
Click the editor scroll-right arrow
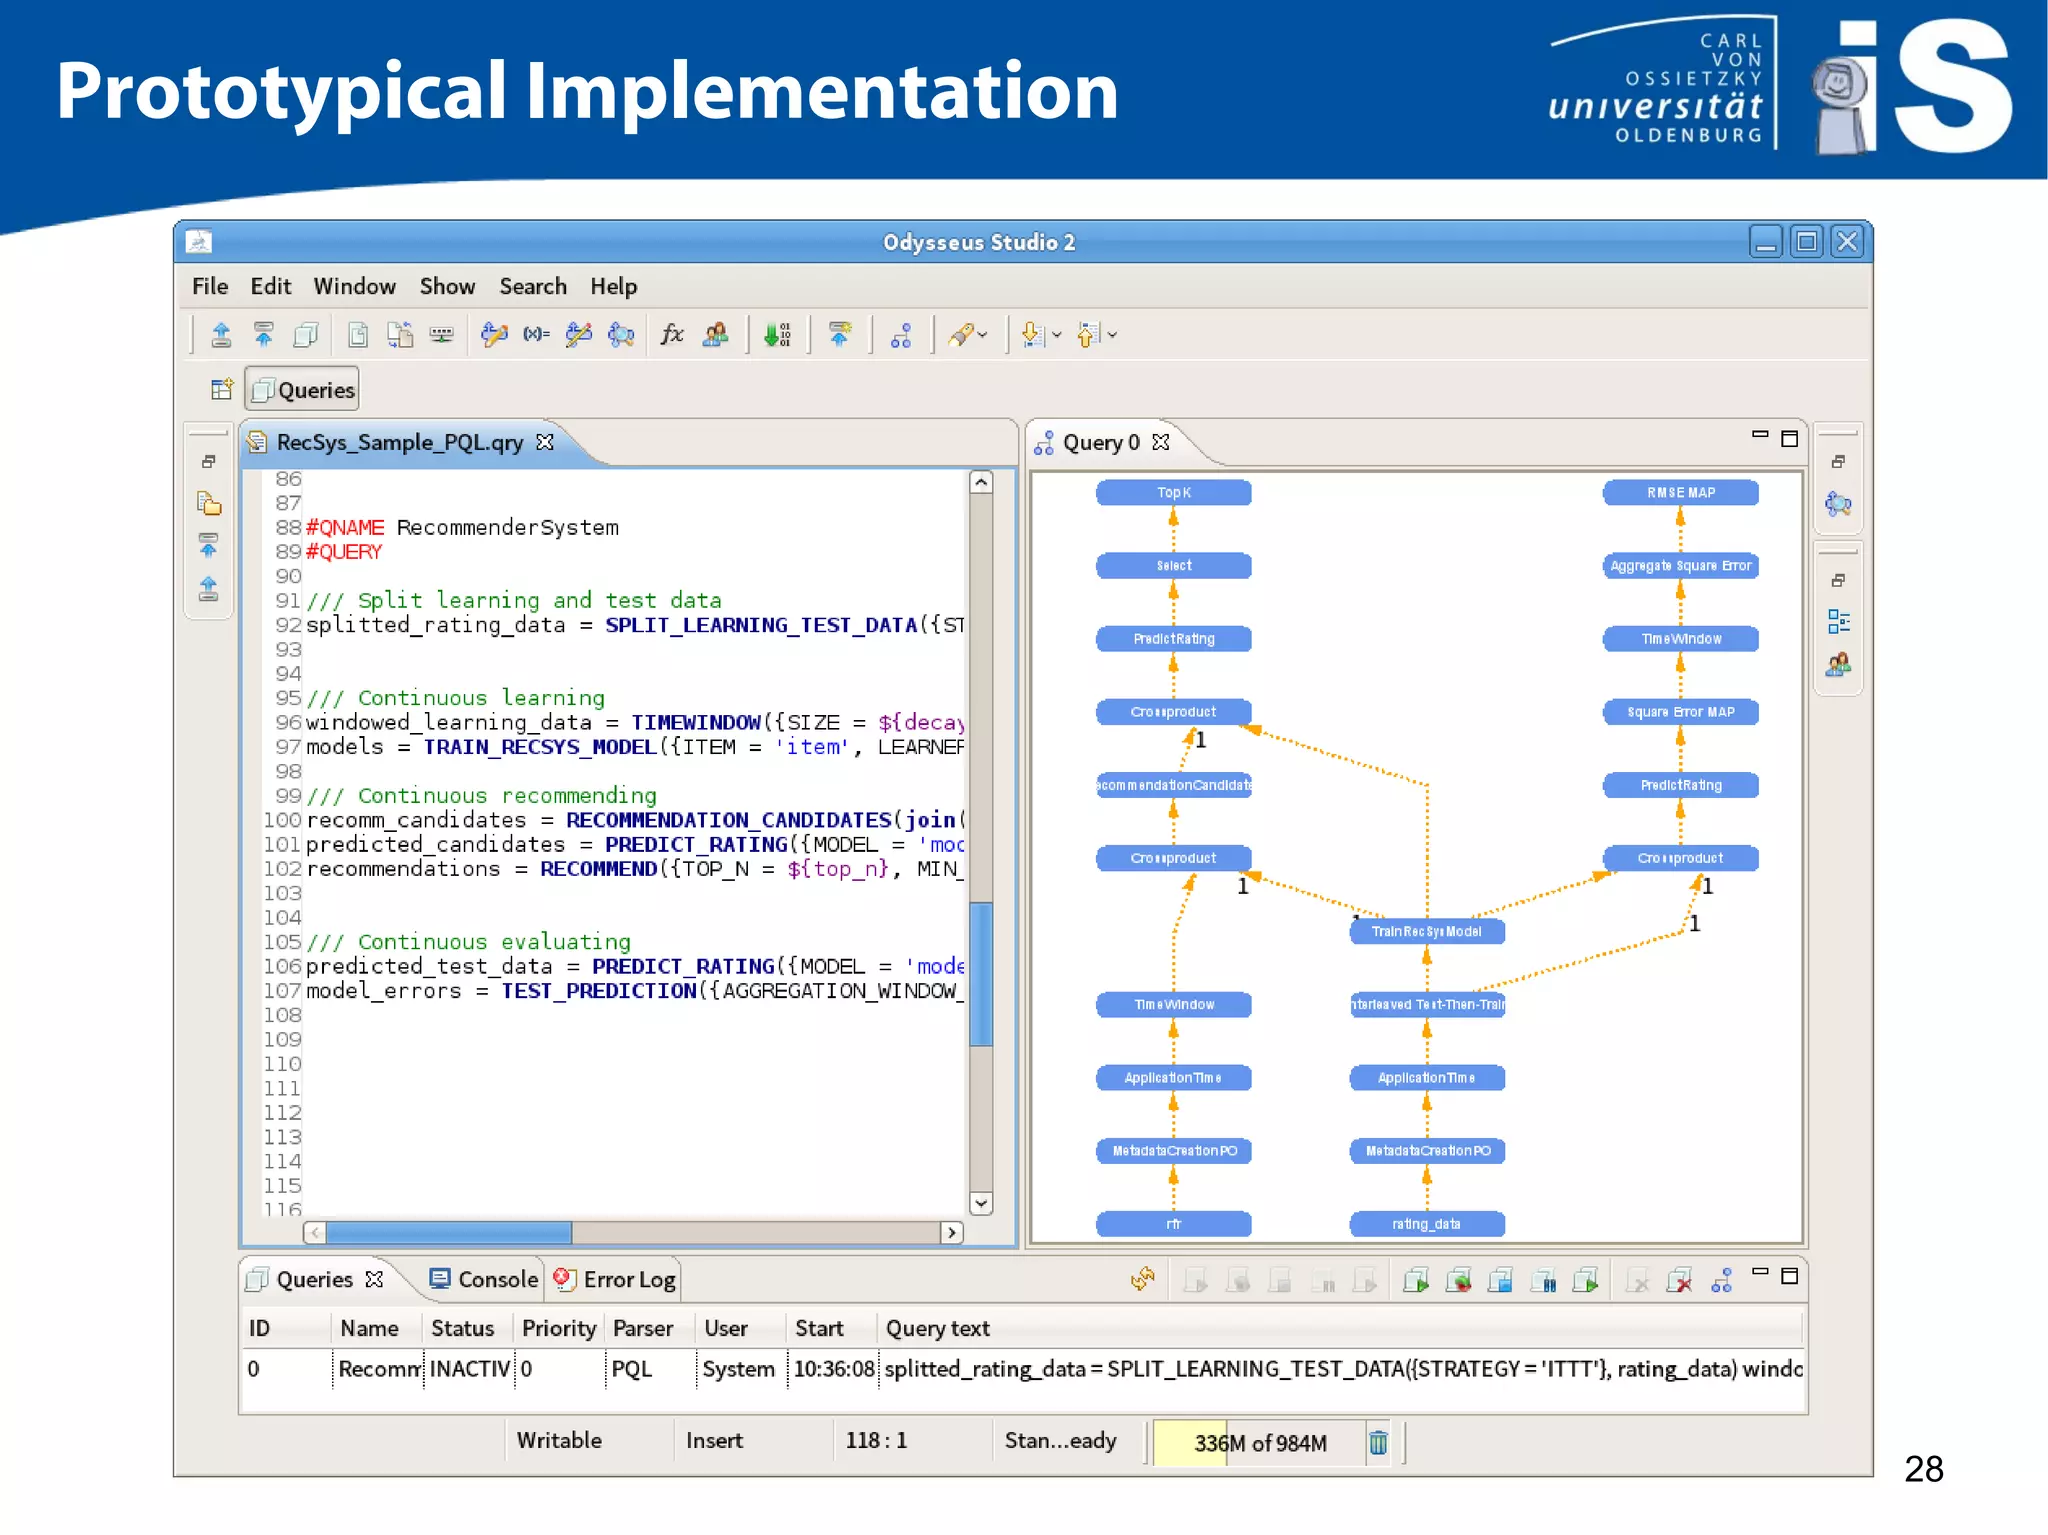point(952,1233)
